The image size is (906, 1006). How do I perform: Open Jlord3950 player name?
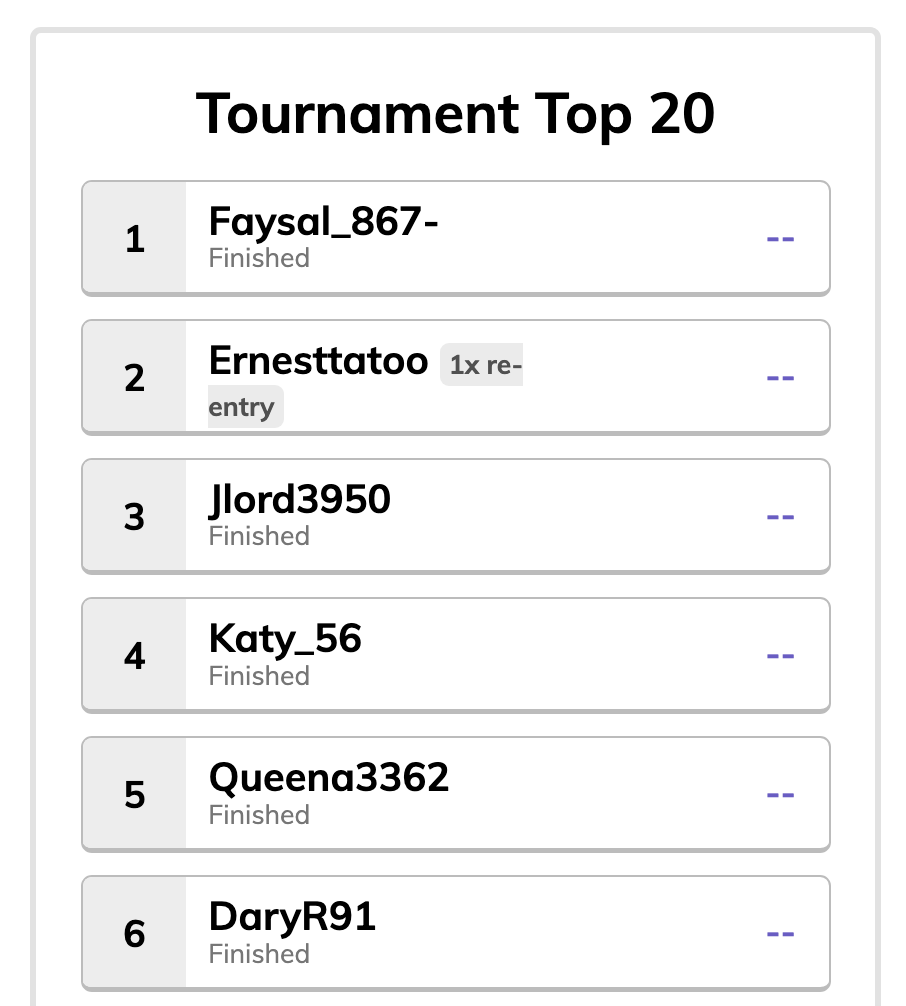tap(300, 500)
